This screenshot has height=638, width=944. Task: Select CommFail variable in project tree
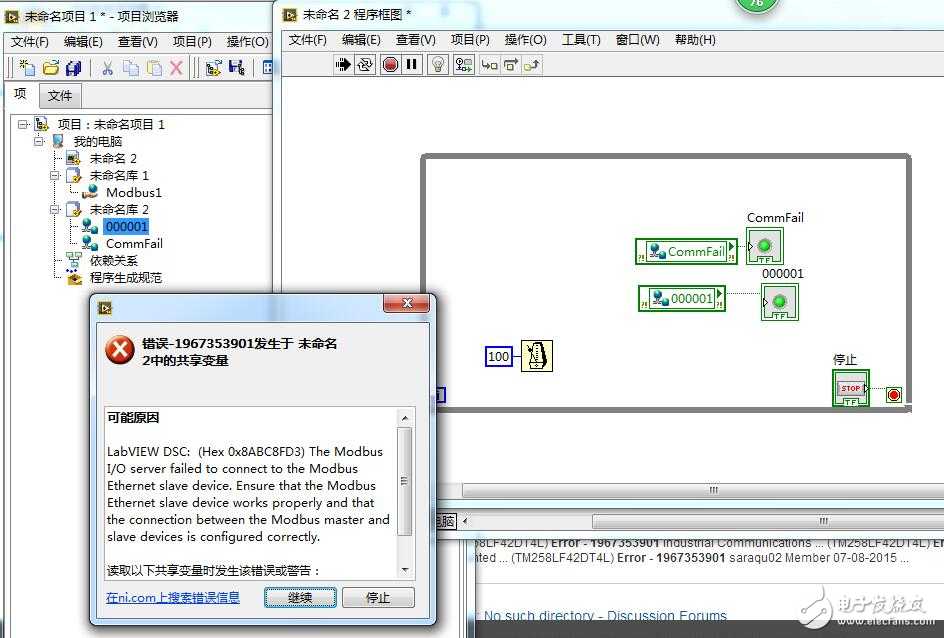pyautogui.click(x=134, y=244)
